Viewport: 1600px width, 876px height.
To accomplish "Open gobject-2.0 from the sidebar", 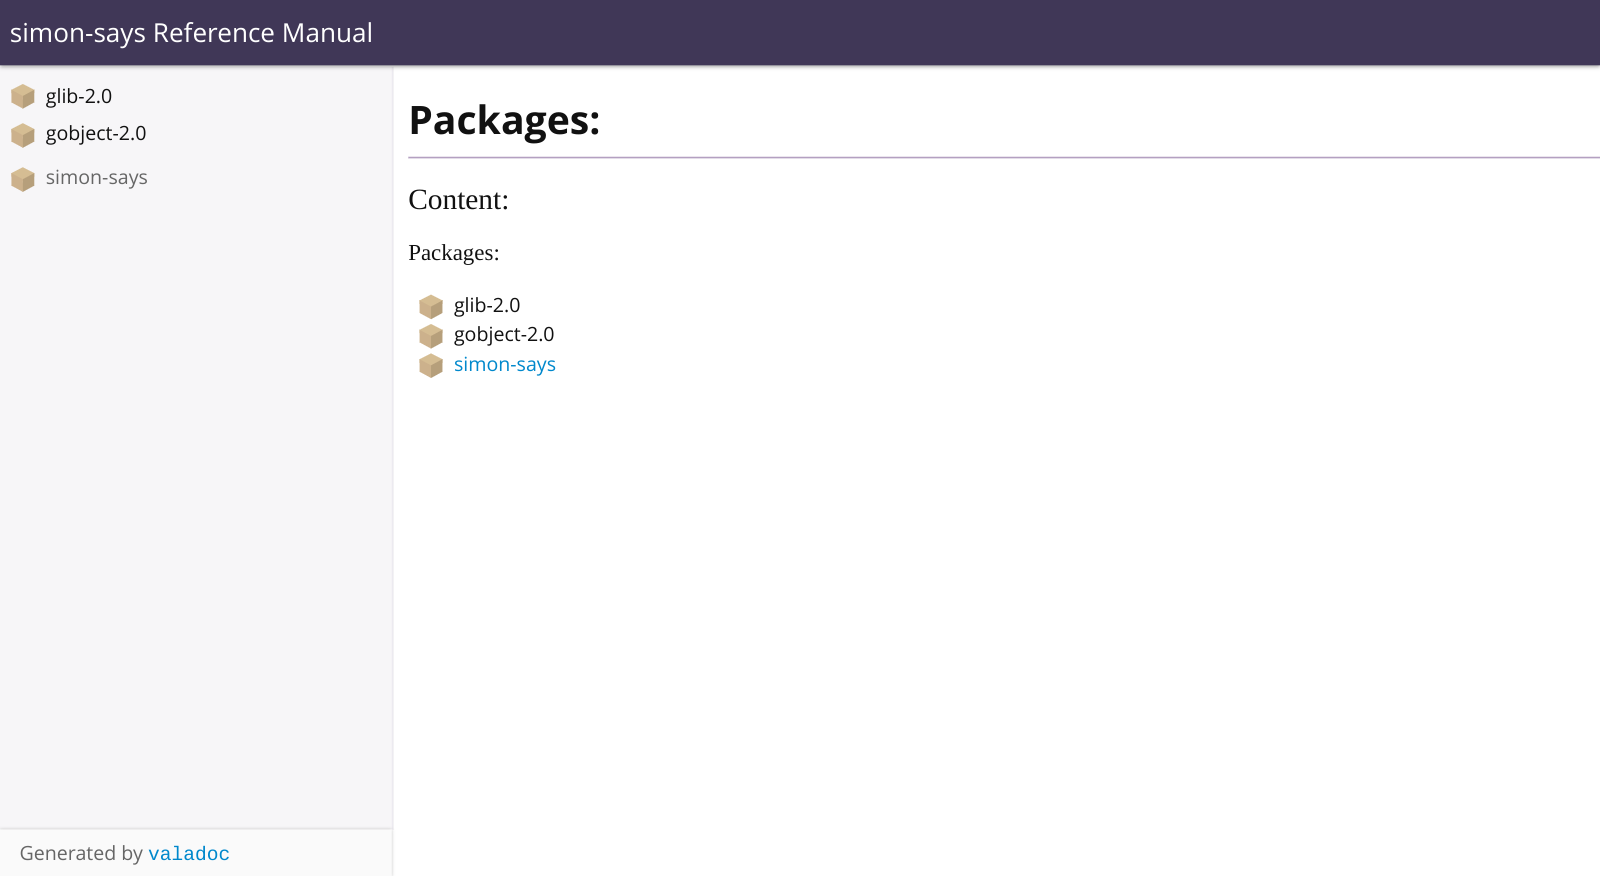I will (x=96, y=134).
